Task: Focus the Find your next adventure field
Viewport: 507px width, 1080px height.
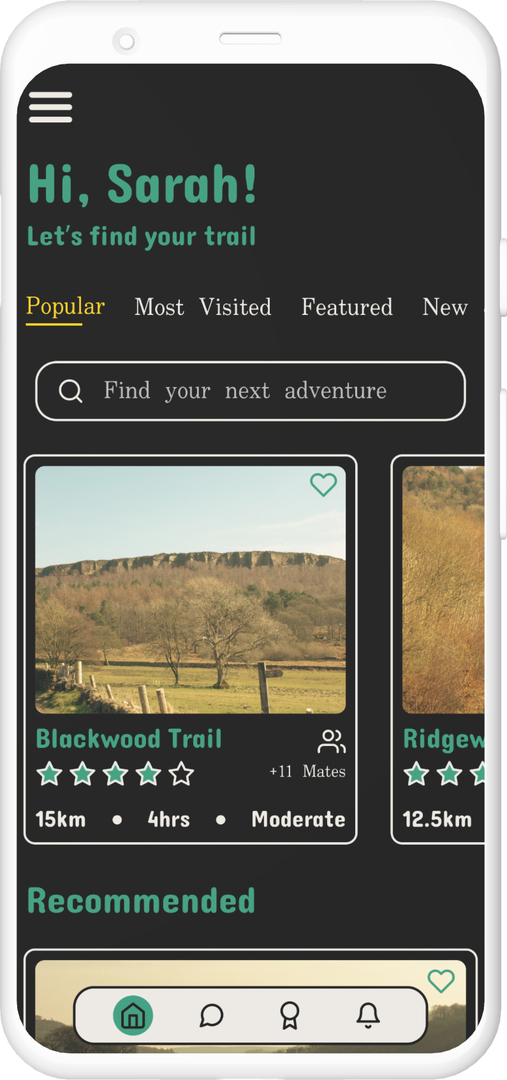Action: point(250,391)
